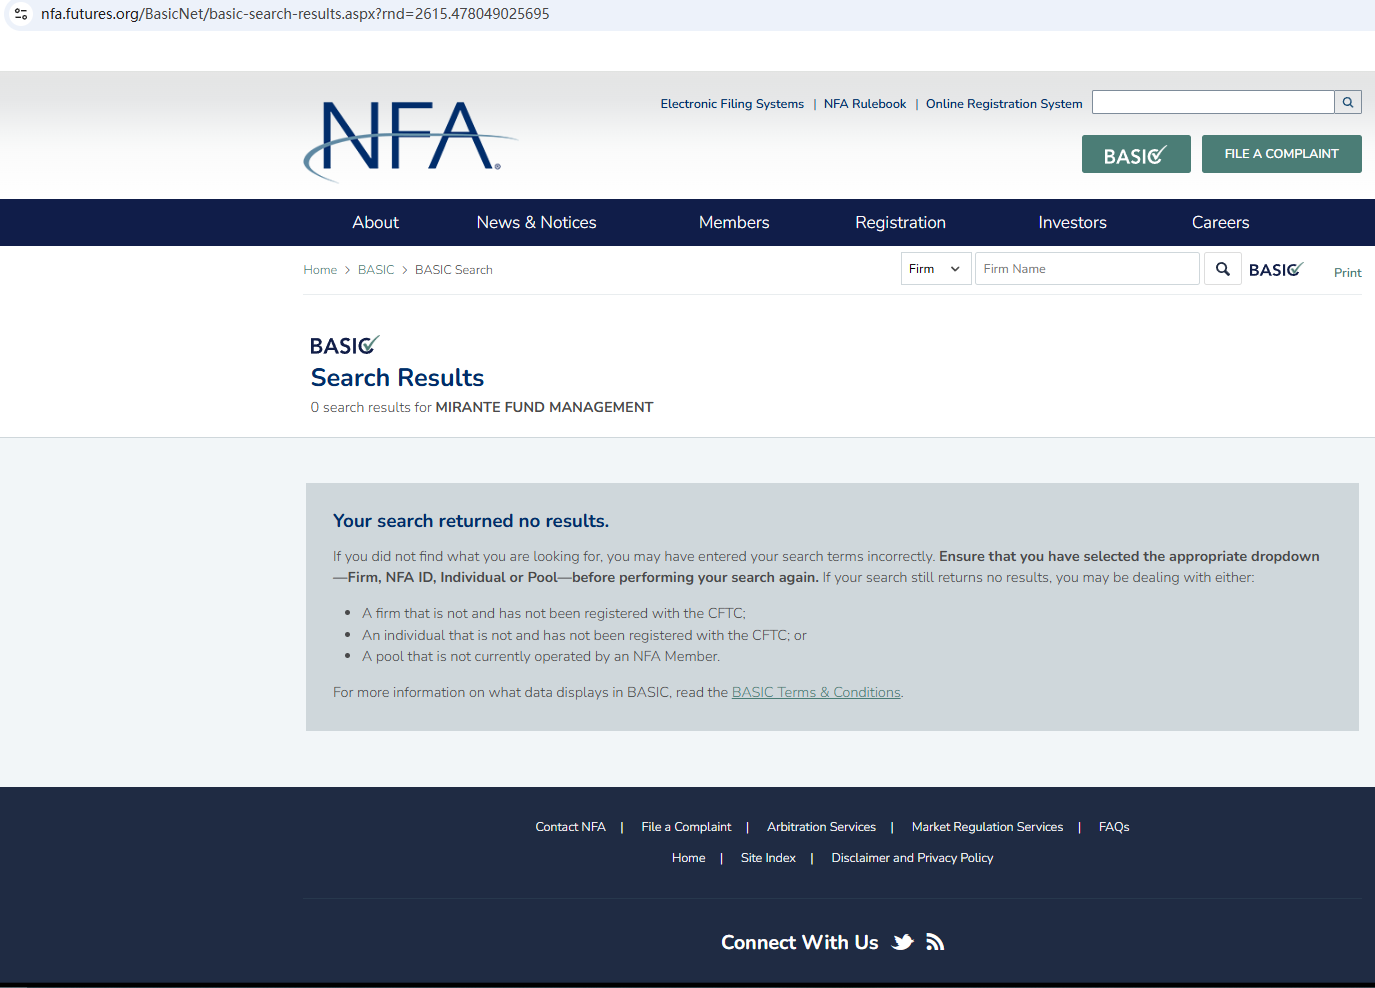Click the top site search input box
1375x988 pixels.
(1213, 102)
